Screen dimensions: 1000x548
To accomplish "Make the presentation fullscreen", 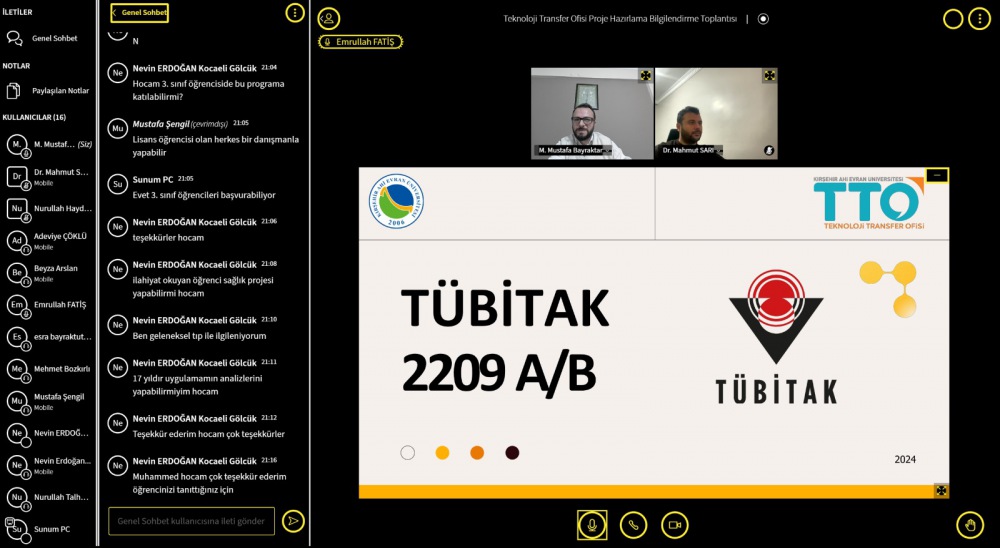I will (941, 491).
